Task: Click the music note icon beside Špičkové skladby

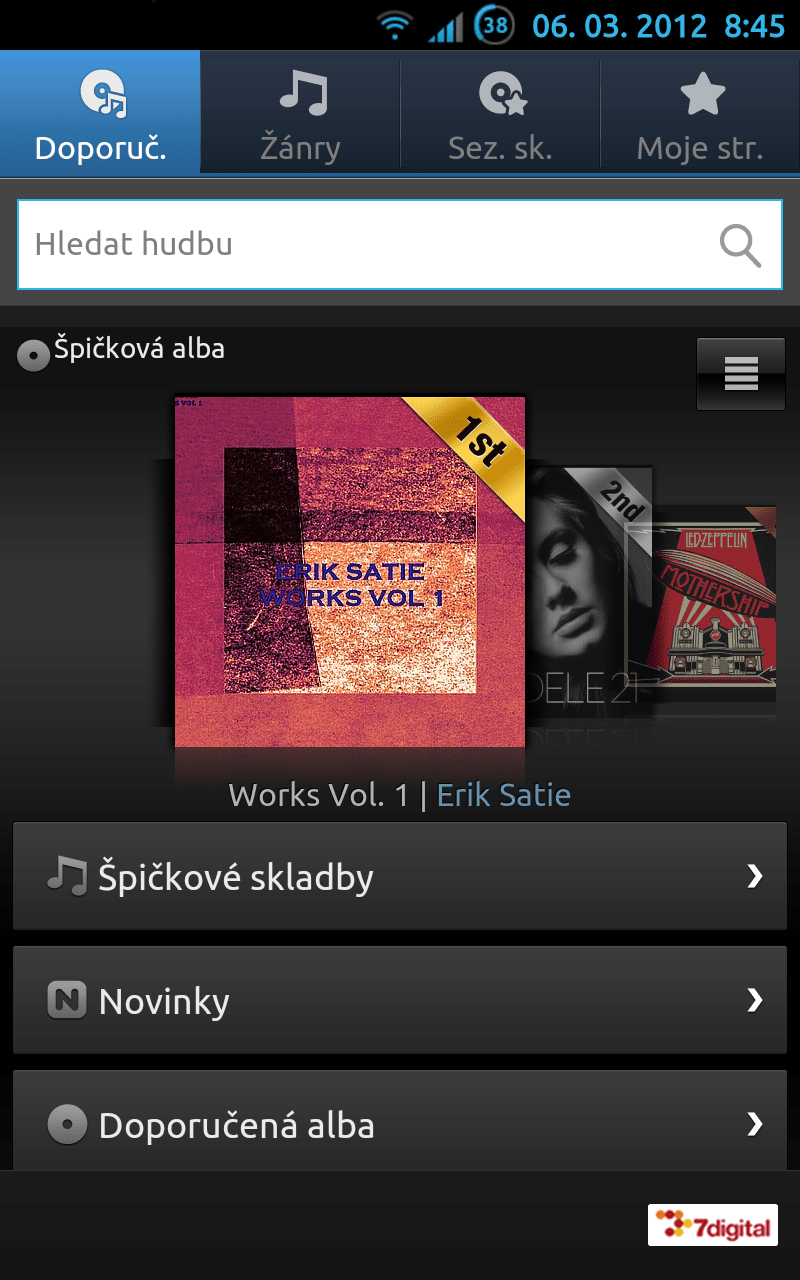Action: pos(67,876)
